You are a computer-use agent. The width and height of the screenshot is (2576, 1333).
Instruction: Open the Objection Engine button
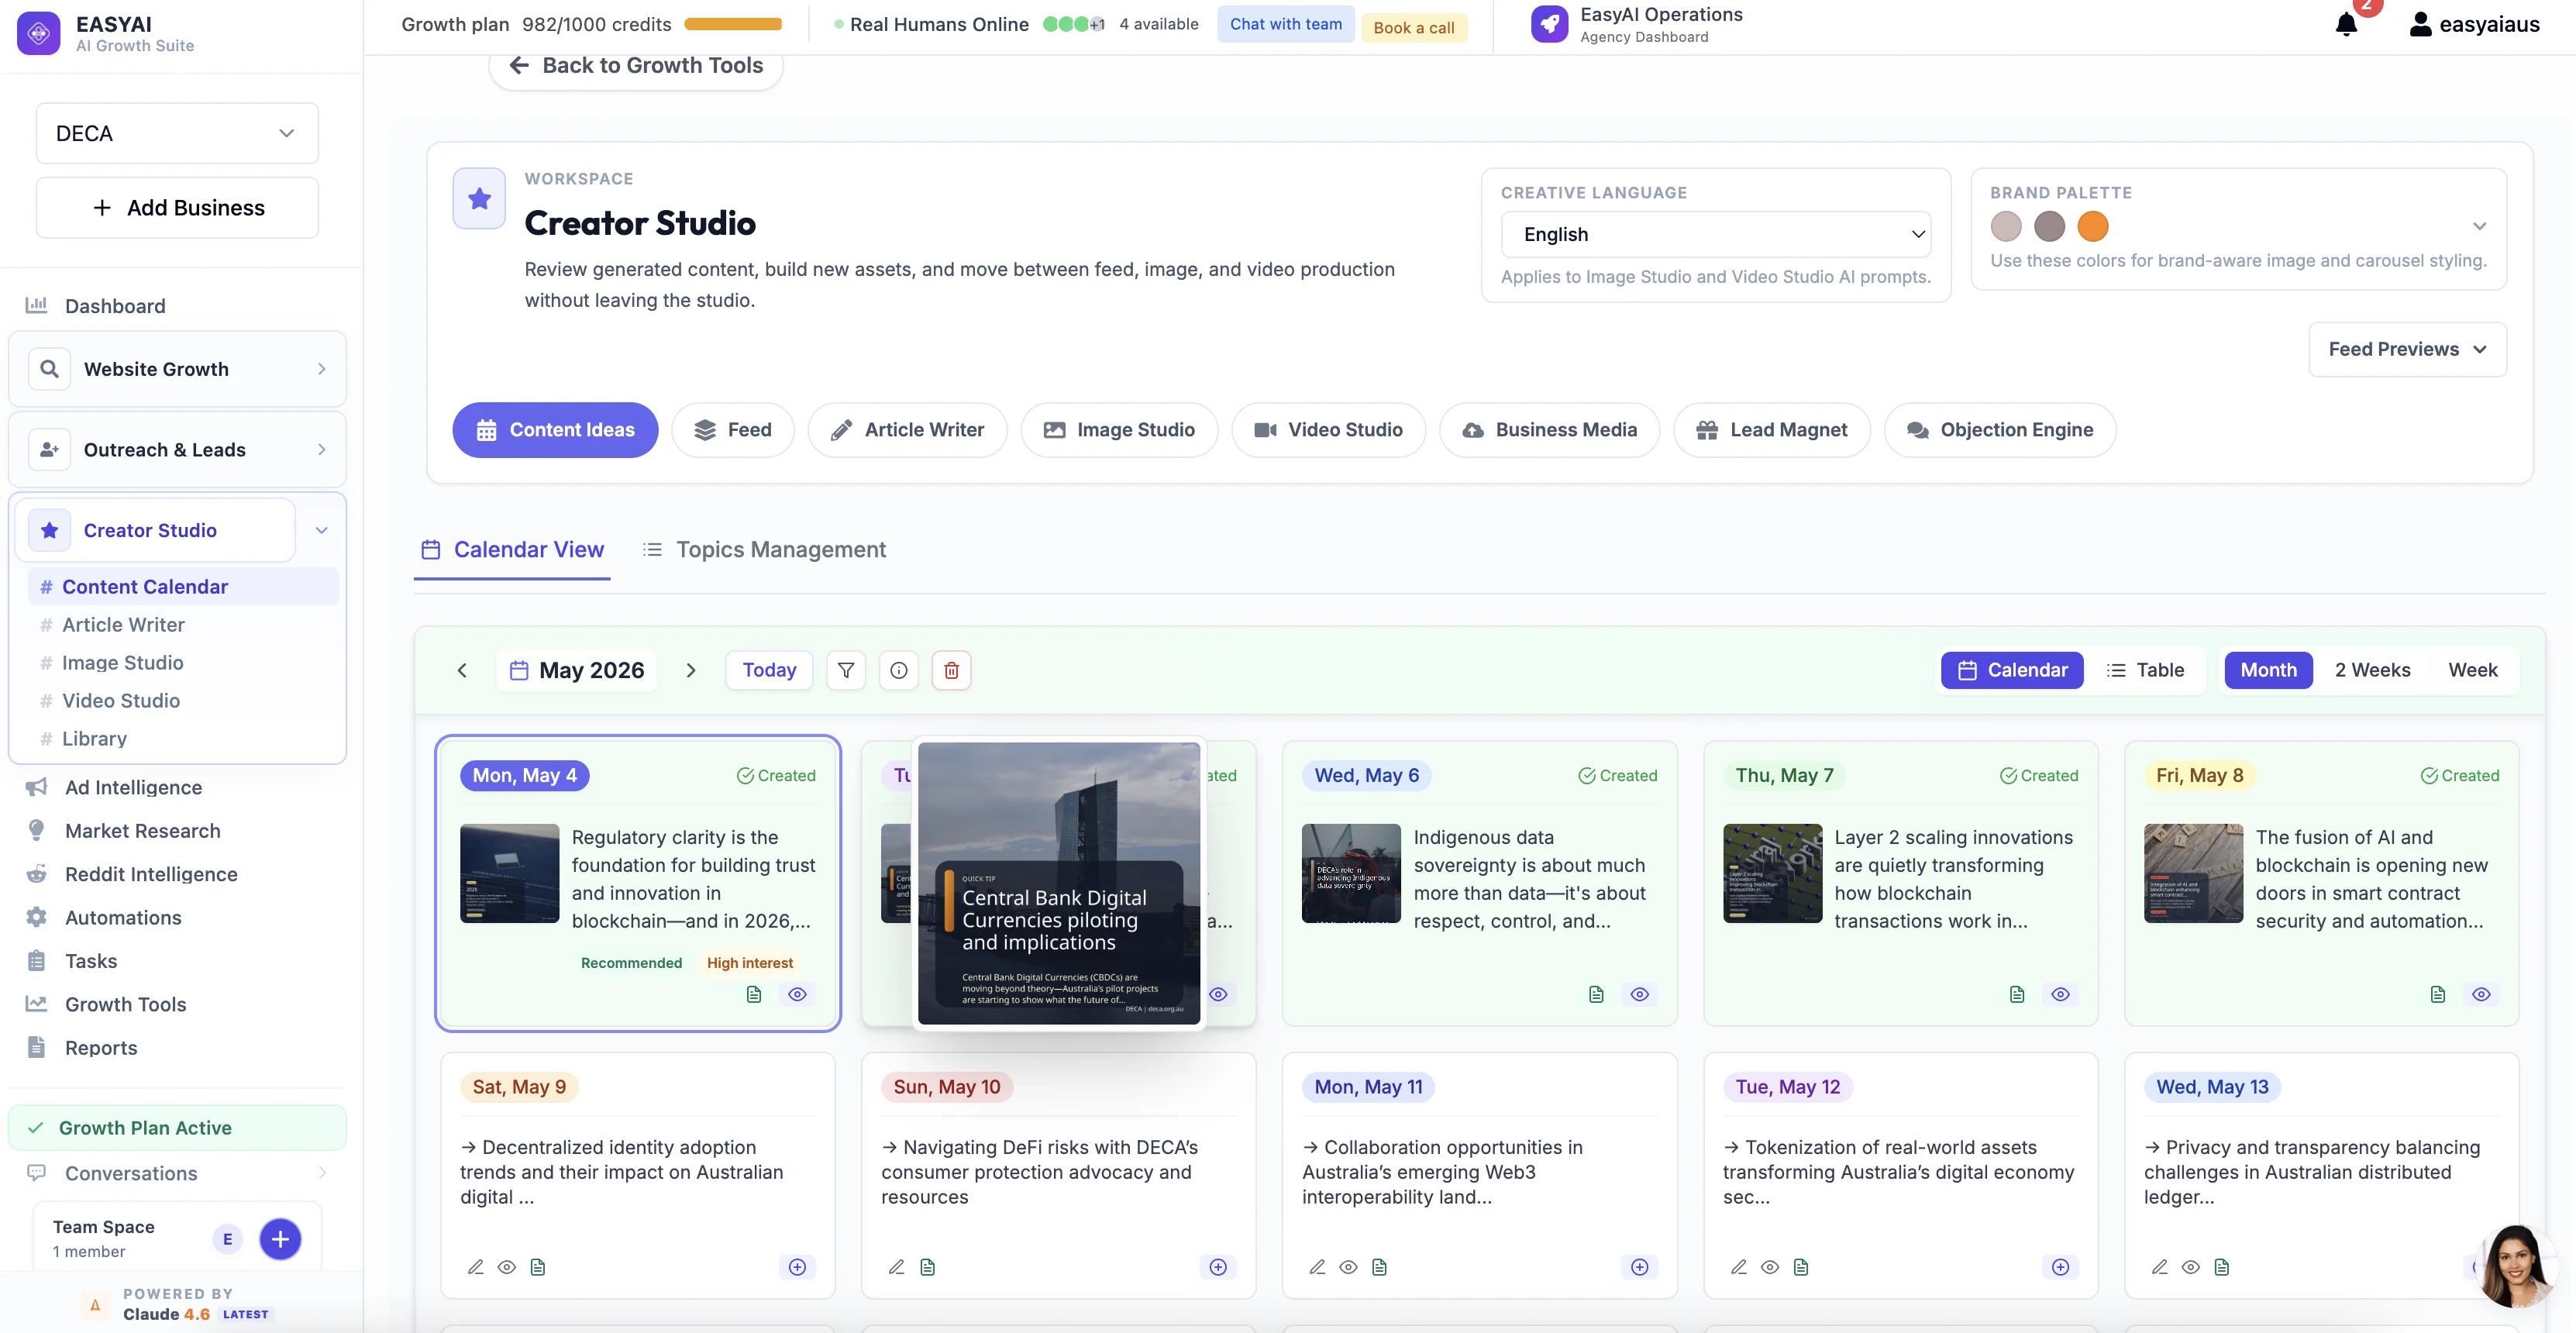(1999, 430)
